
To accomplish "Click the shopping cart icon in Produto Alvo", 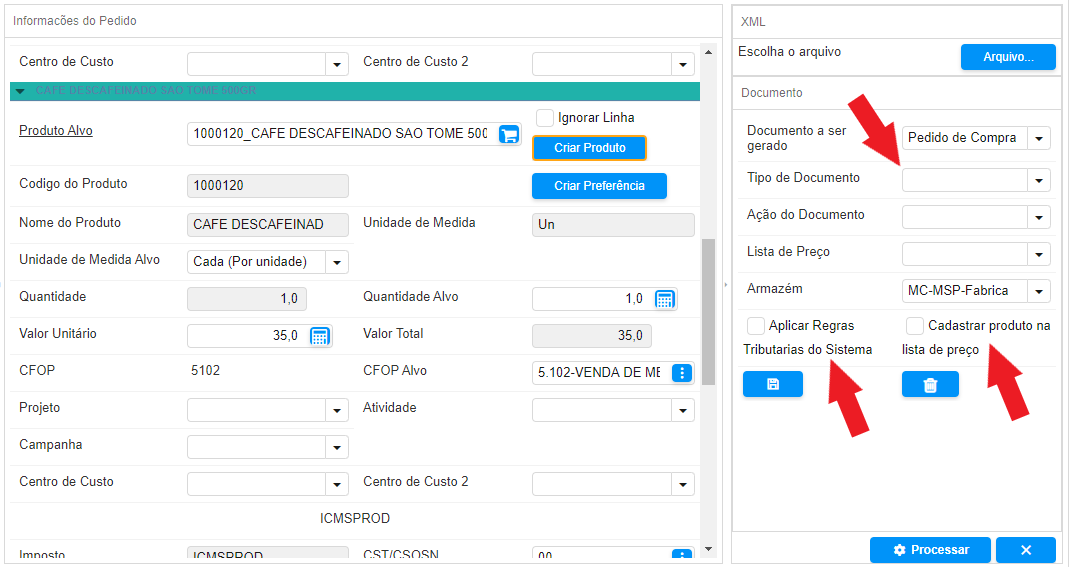I will click(509, 134).
